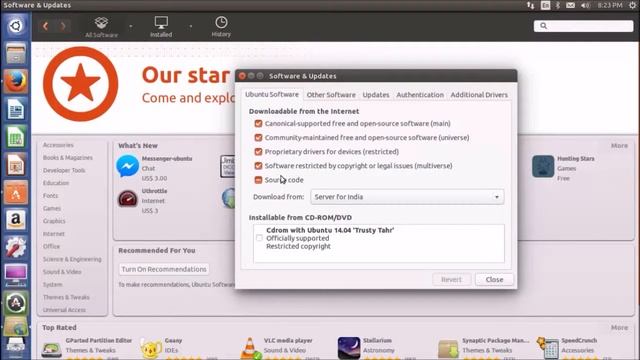Show All Software view
The width and height of the screenshot is (640, 360).
click(101, 27)
